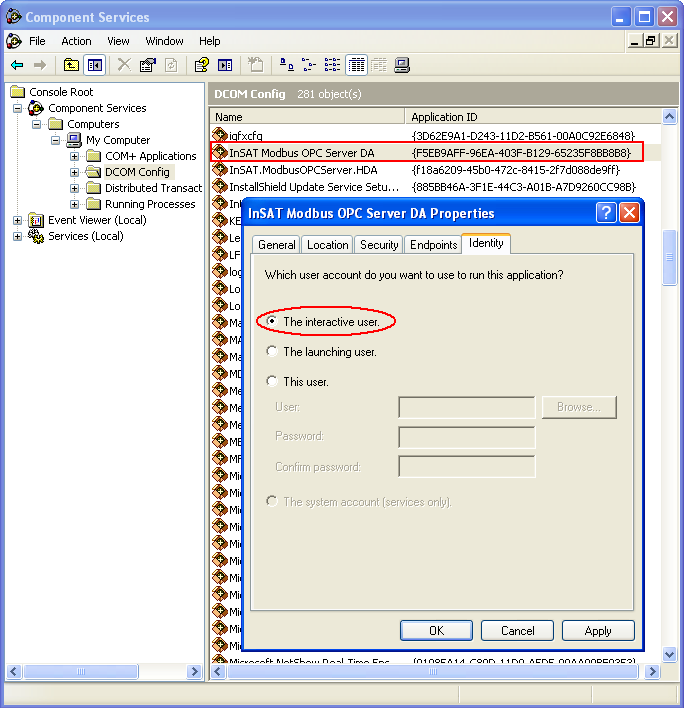Viewport: 685px width, 708px height.
Task: Click the Application ID column header
Action: (533, 117)
